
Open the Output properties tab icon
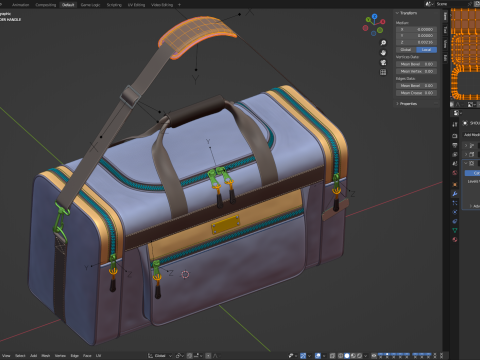455,145
